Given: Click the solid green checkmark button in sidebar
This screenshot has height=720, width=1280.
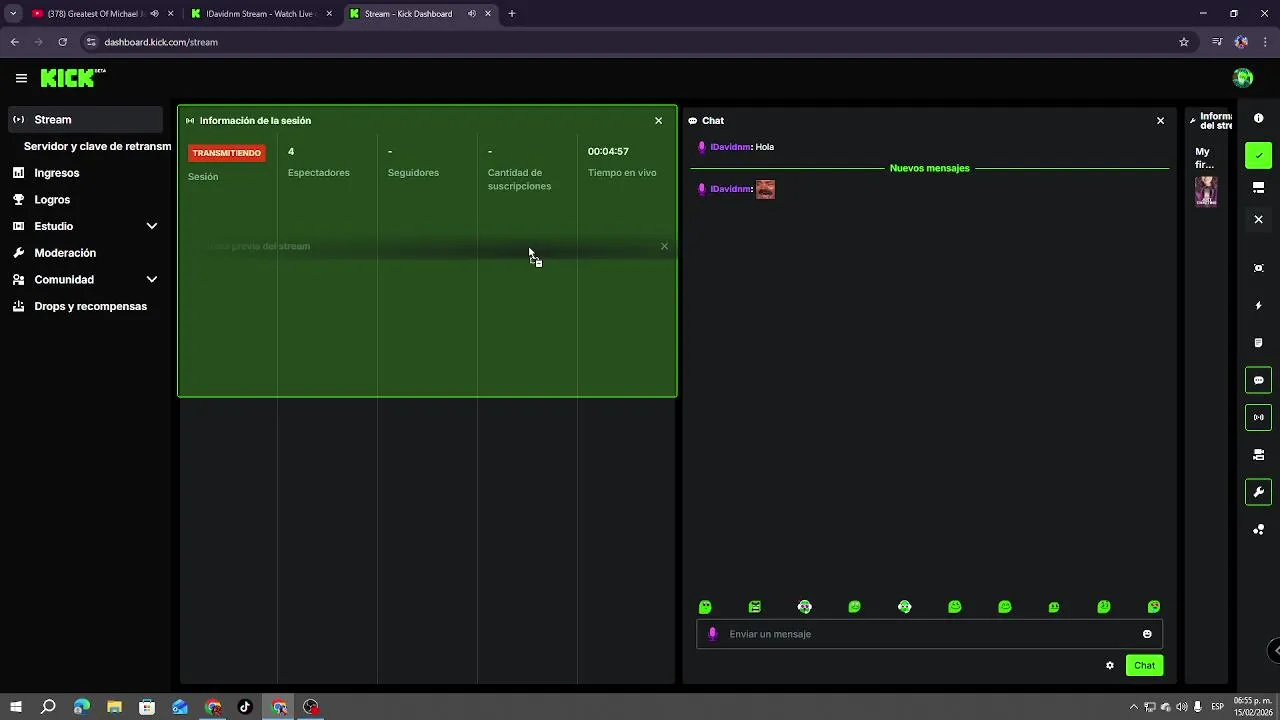Looking at the screenshot, I should [x=1259, y=155].
